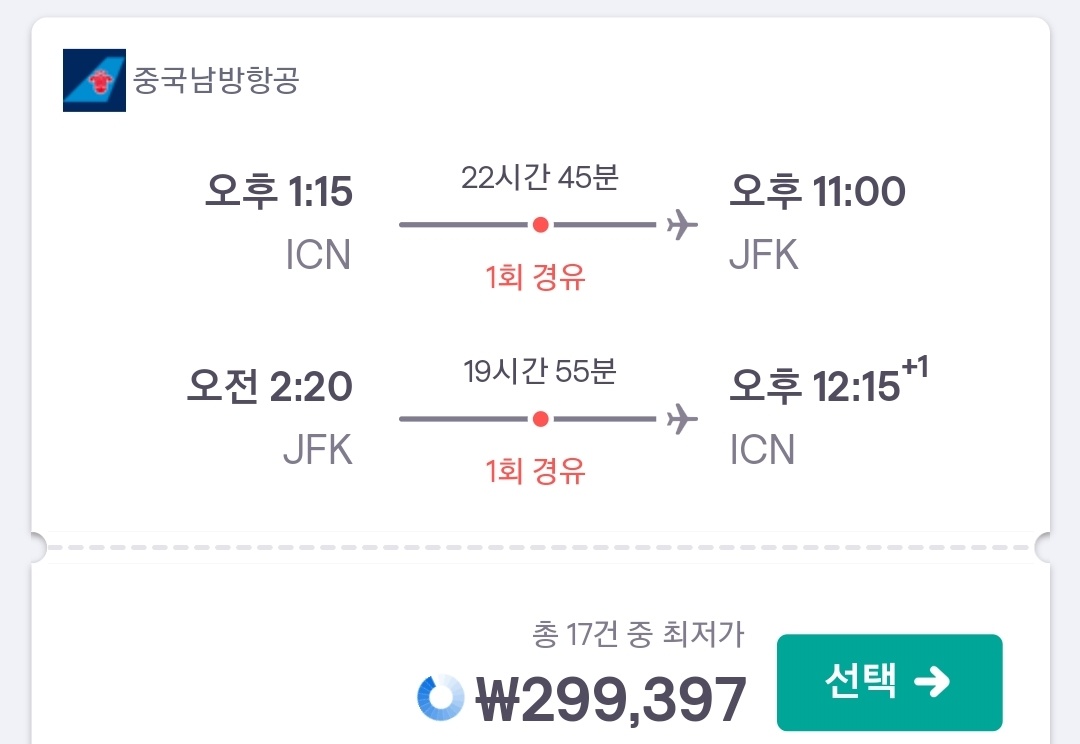Click the blue loading circle beside the price
Screen dimensions: 1080x744
point(441,697)
